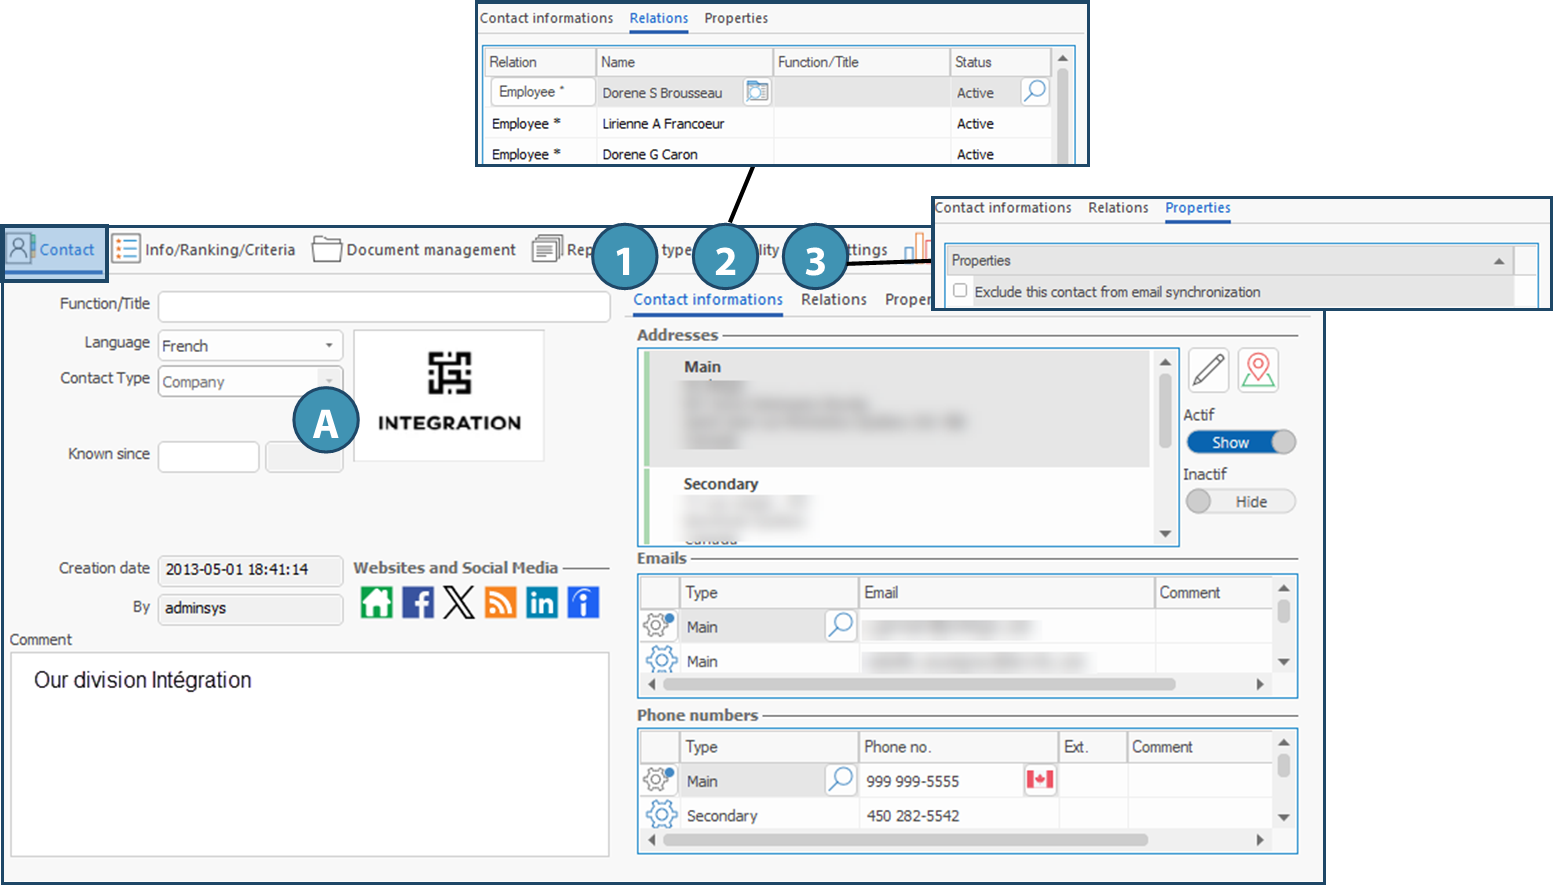This screenshot has height=886, width=1554.
Task: Click the Canada flag phone icon
Action: coord(1040,780)
